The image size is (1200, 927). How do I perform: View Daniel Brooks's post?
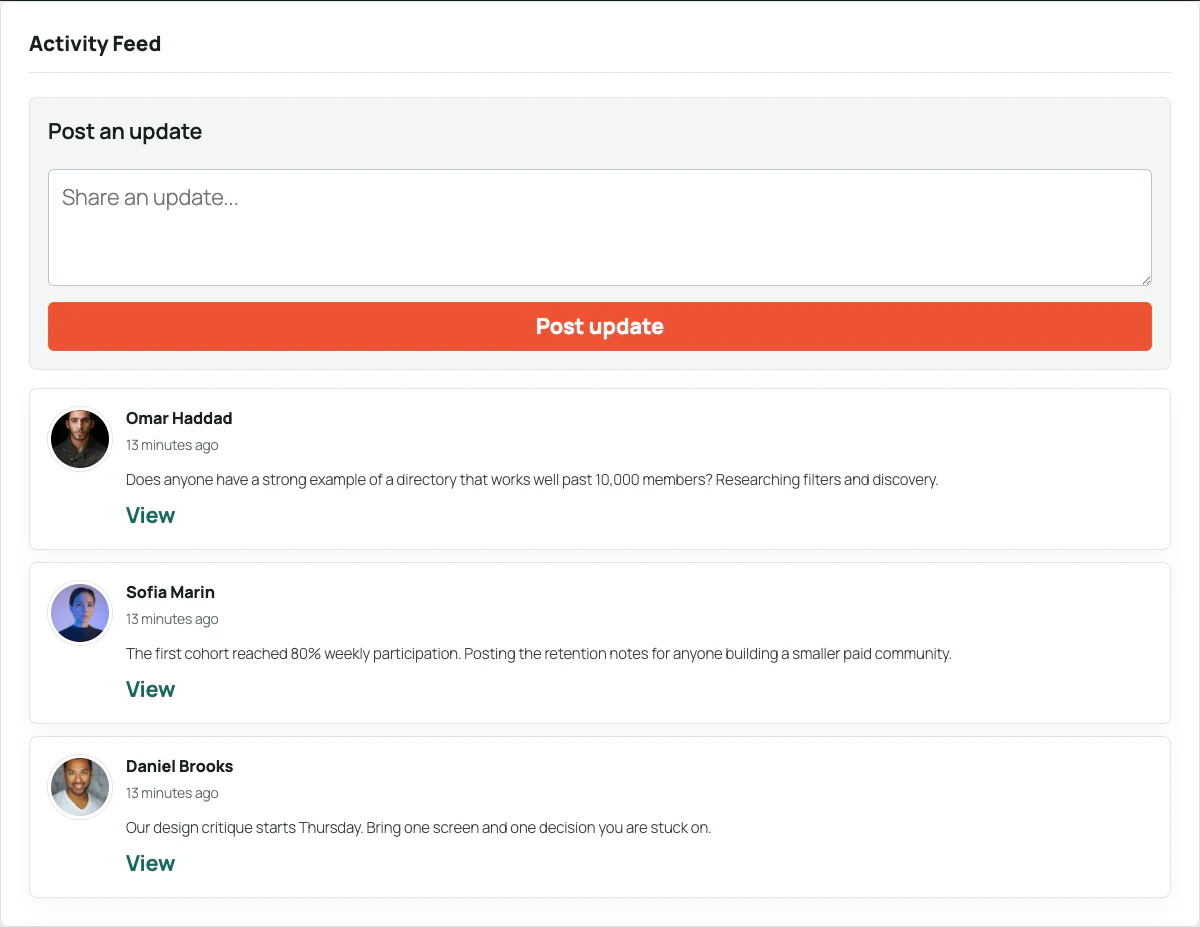(150, 864)
